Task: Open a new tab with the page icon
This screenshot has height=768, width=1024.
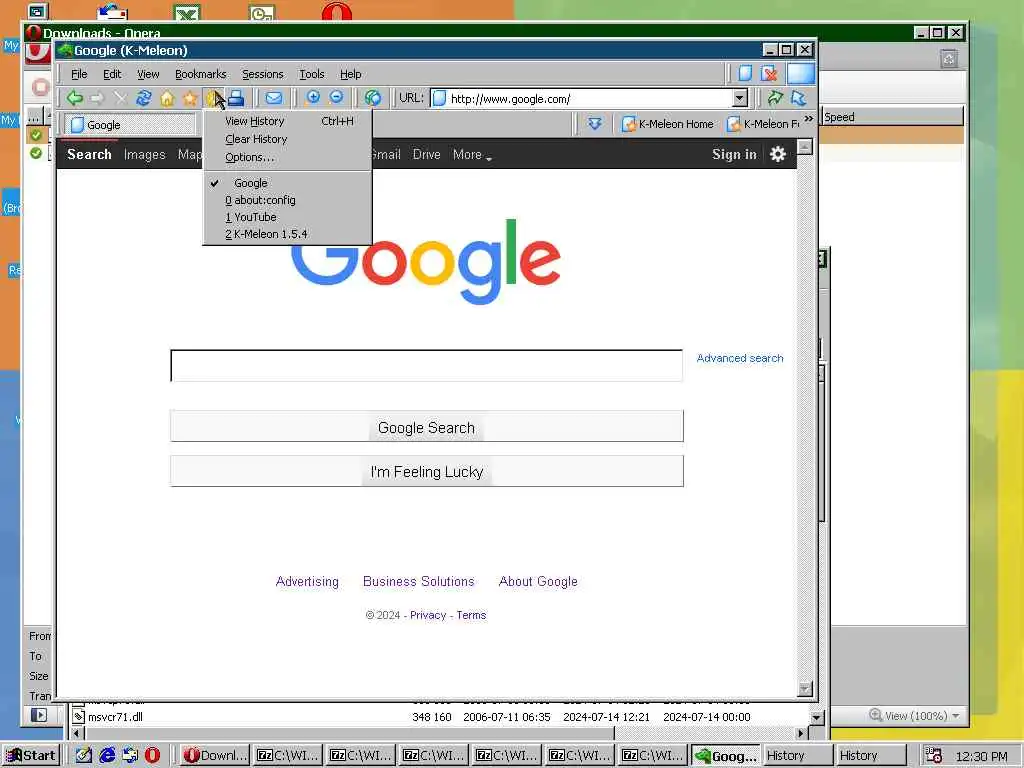Action: [x=745, y=73]
